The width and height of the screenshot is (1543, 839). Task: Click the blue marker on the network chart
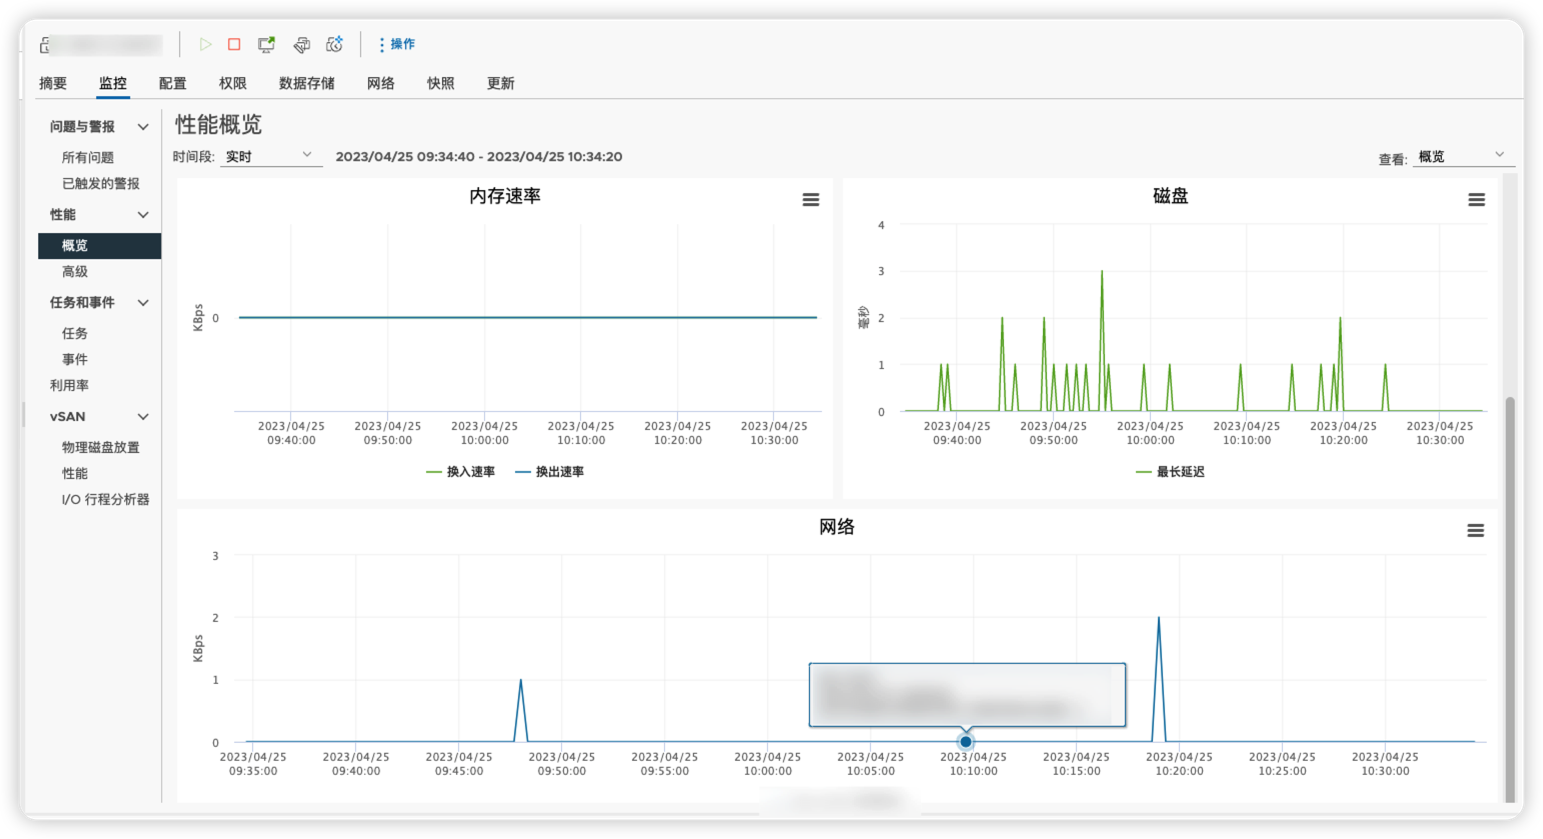pyautogui.click(x=965, y=741)
